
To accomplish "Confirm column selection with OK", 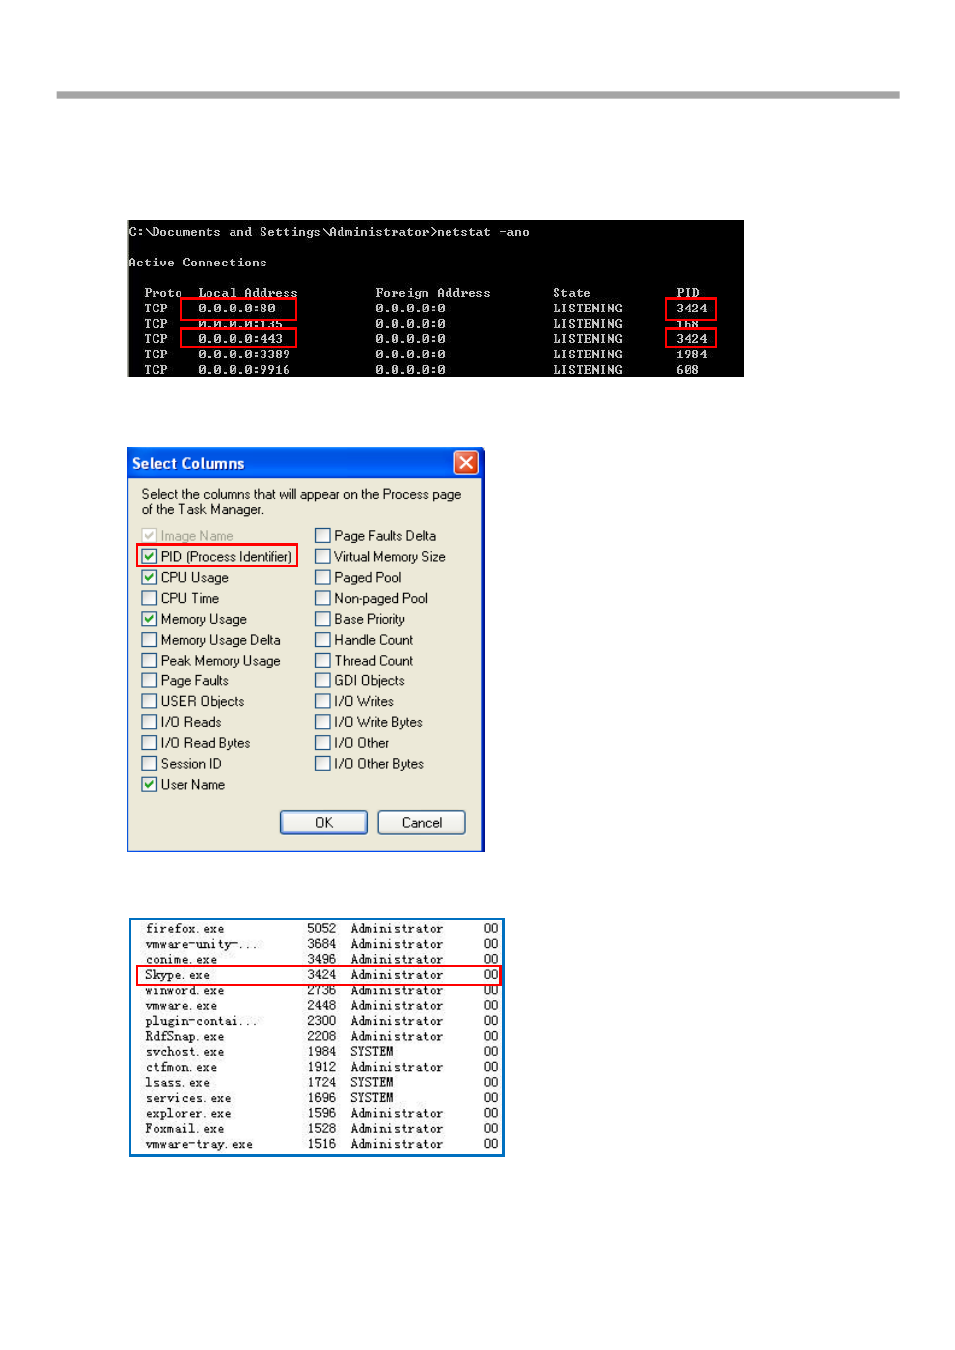I will pyautogui.click(x=324, y=822).
